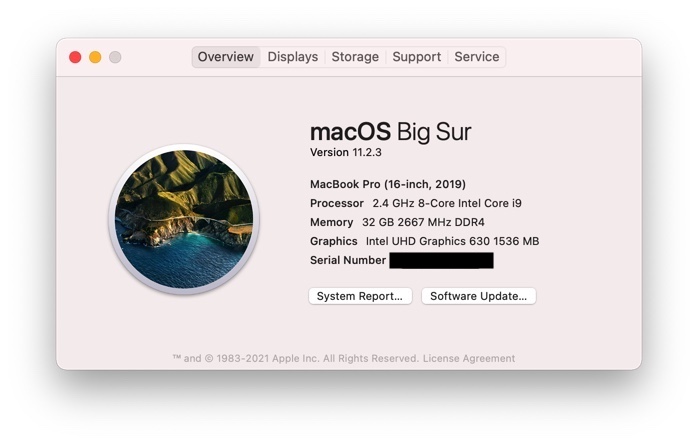Click Intel UHD Graphics 630 1536 MB value
This screenshot has width=698, height=444.
coord(452,241)
